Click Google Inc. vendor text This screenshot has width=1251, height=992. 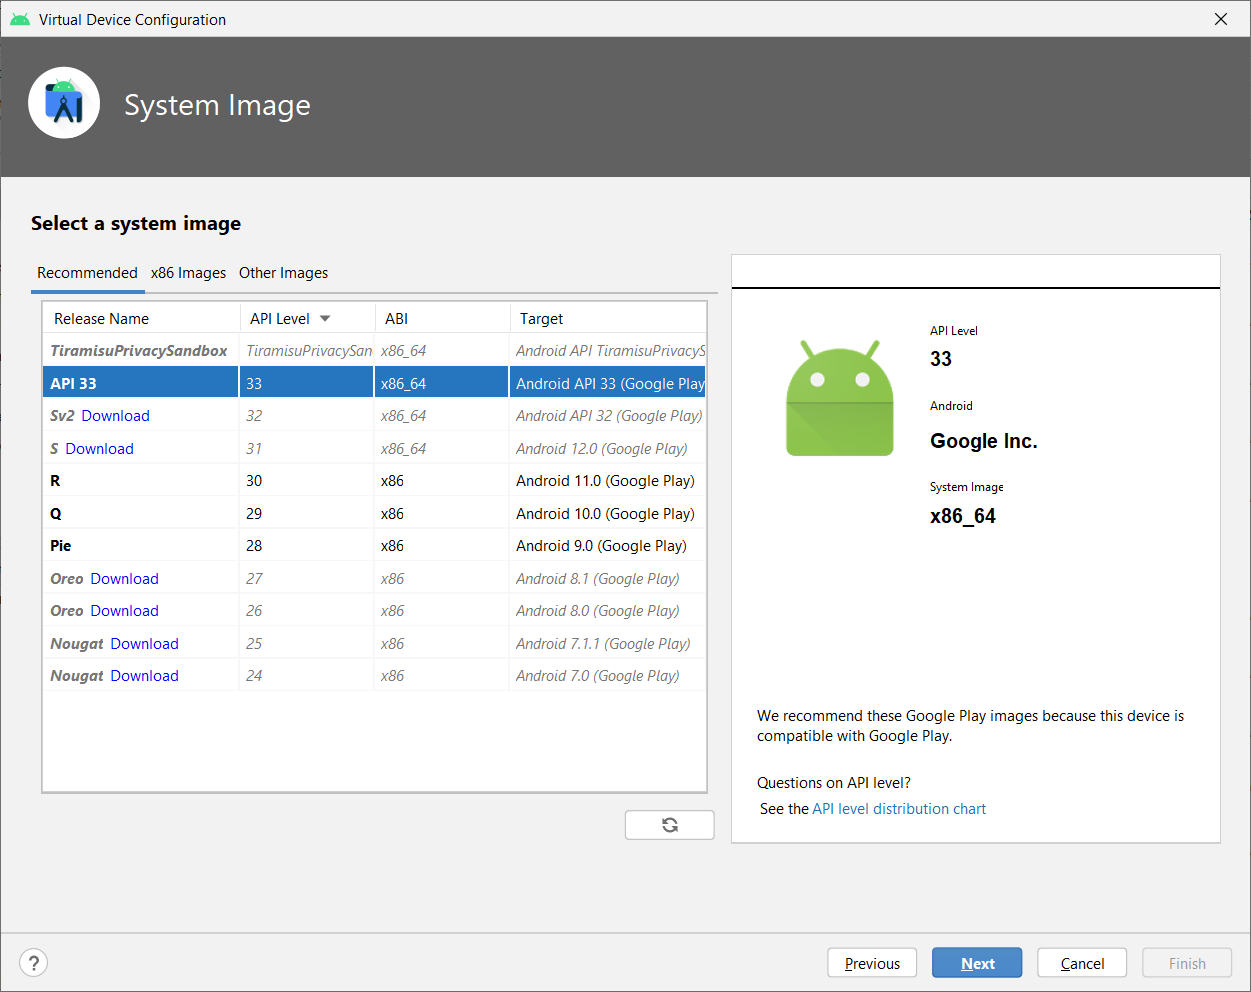[984, 441]
